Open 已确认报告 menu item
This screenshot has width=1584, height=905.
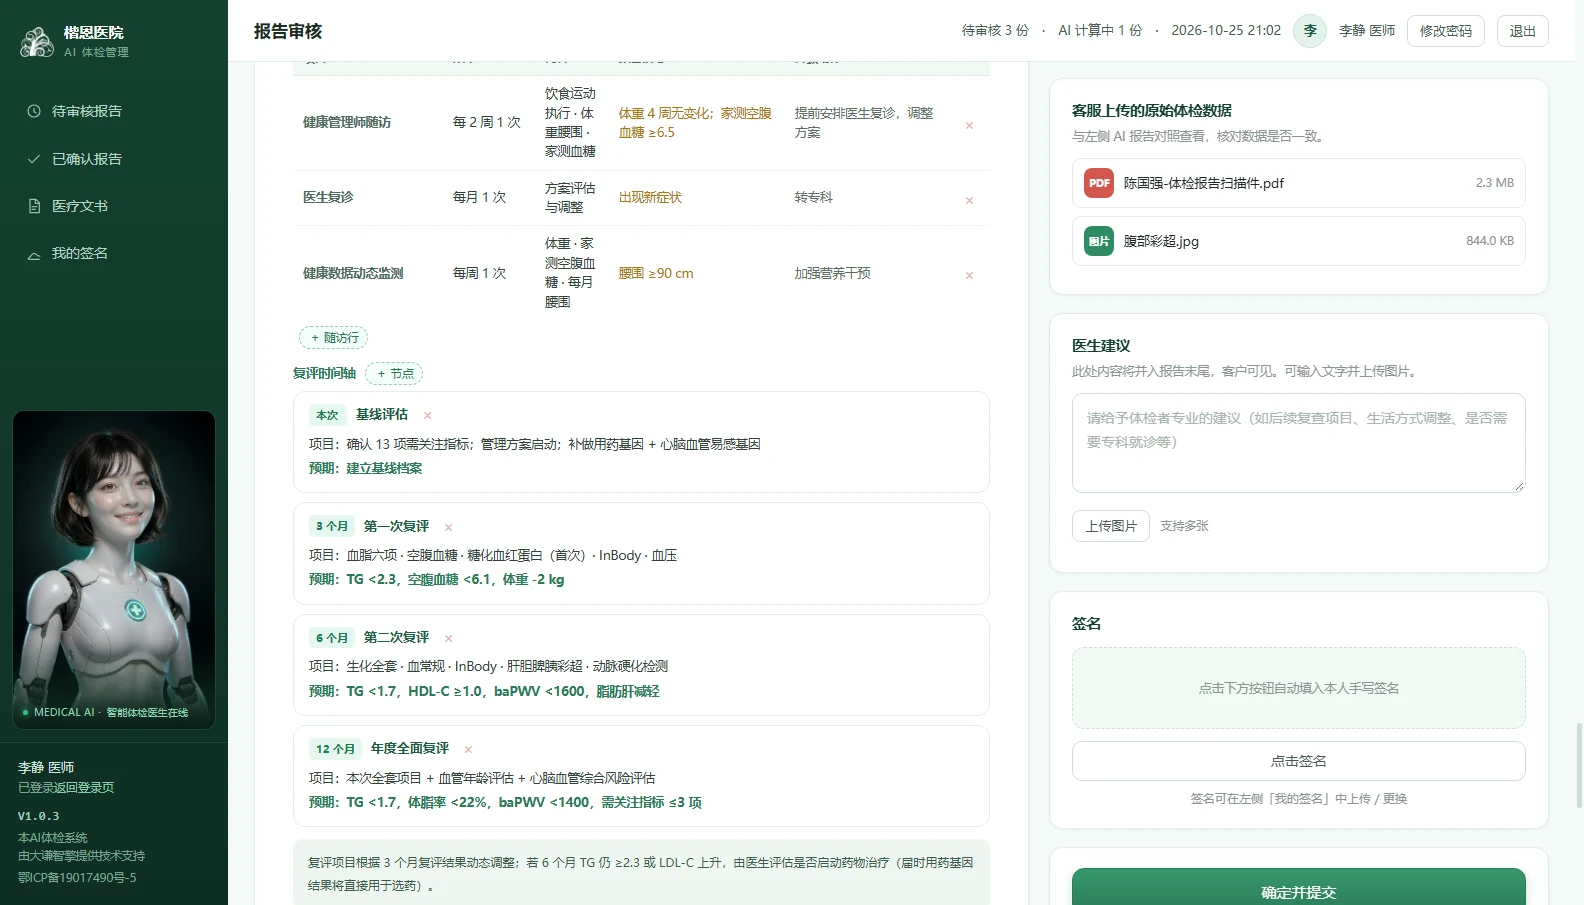coord(114,159)
